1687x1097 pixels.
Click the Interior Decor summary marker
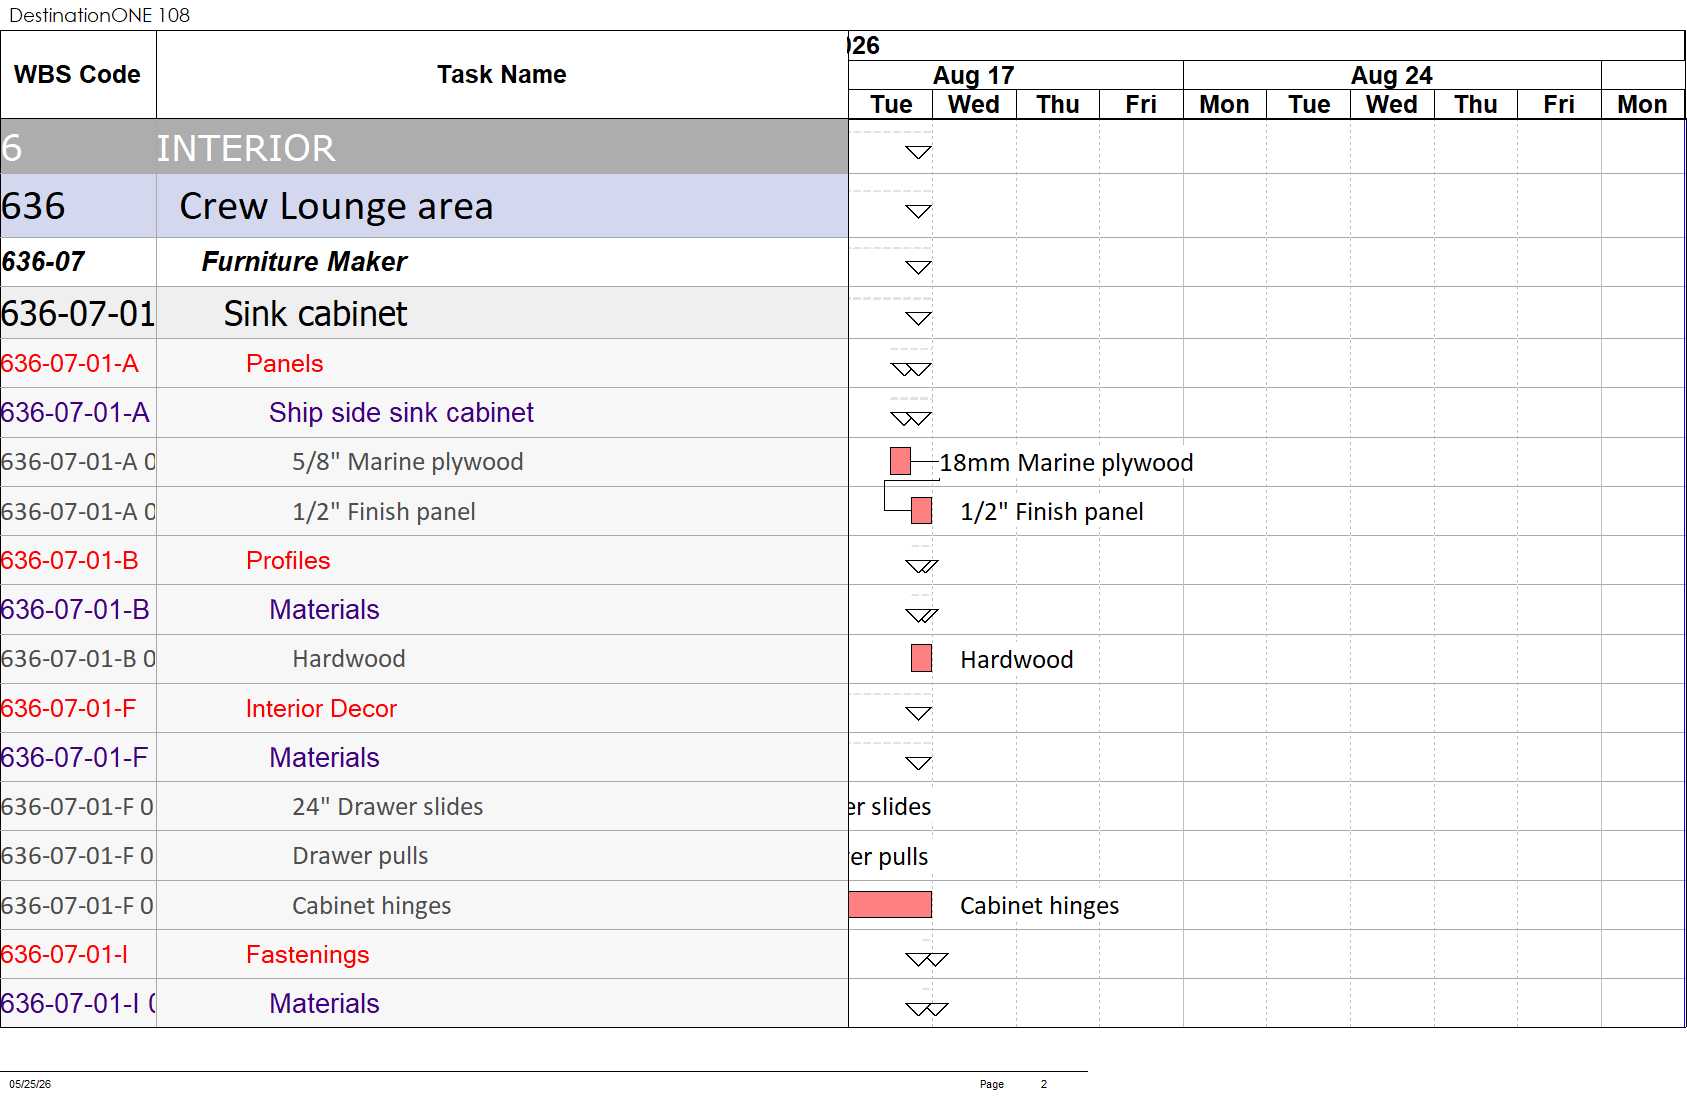click(x=918, y=713)
